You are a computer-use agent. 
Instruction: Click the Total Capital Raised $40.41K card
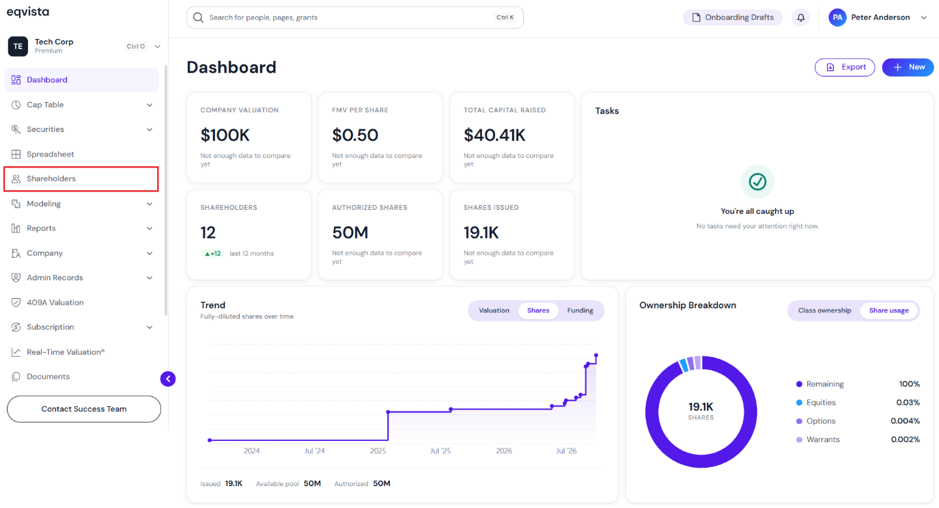click(x=512, y=137)
